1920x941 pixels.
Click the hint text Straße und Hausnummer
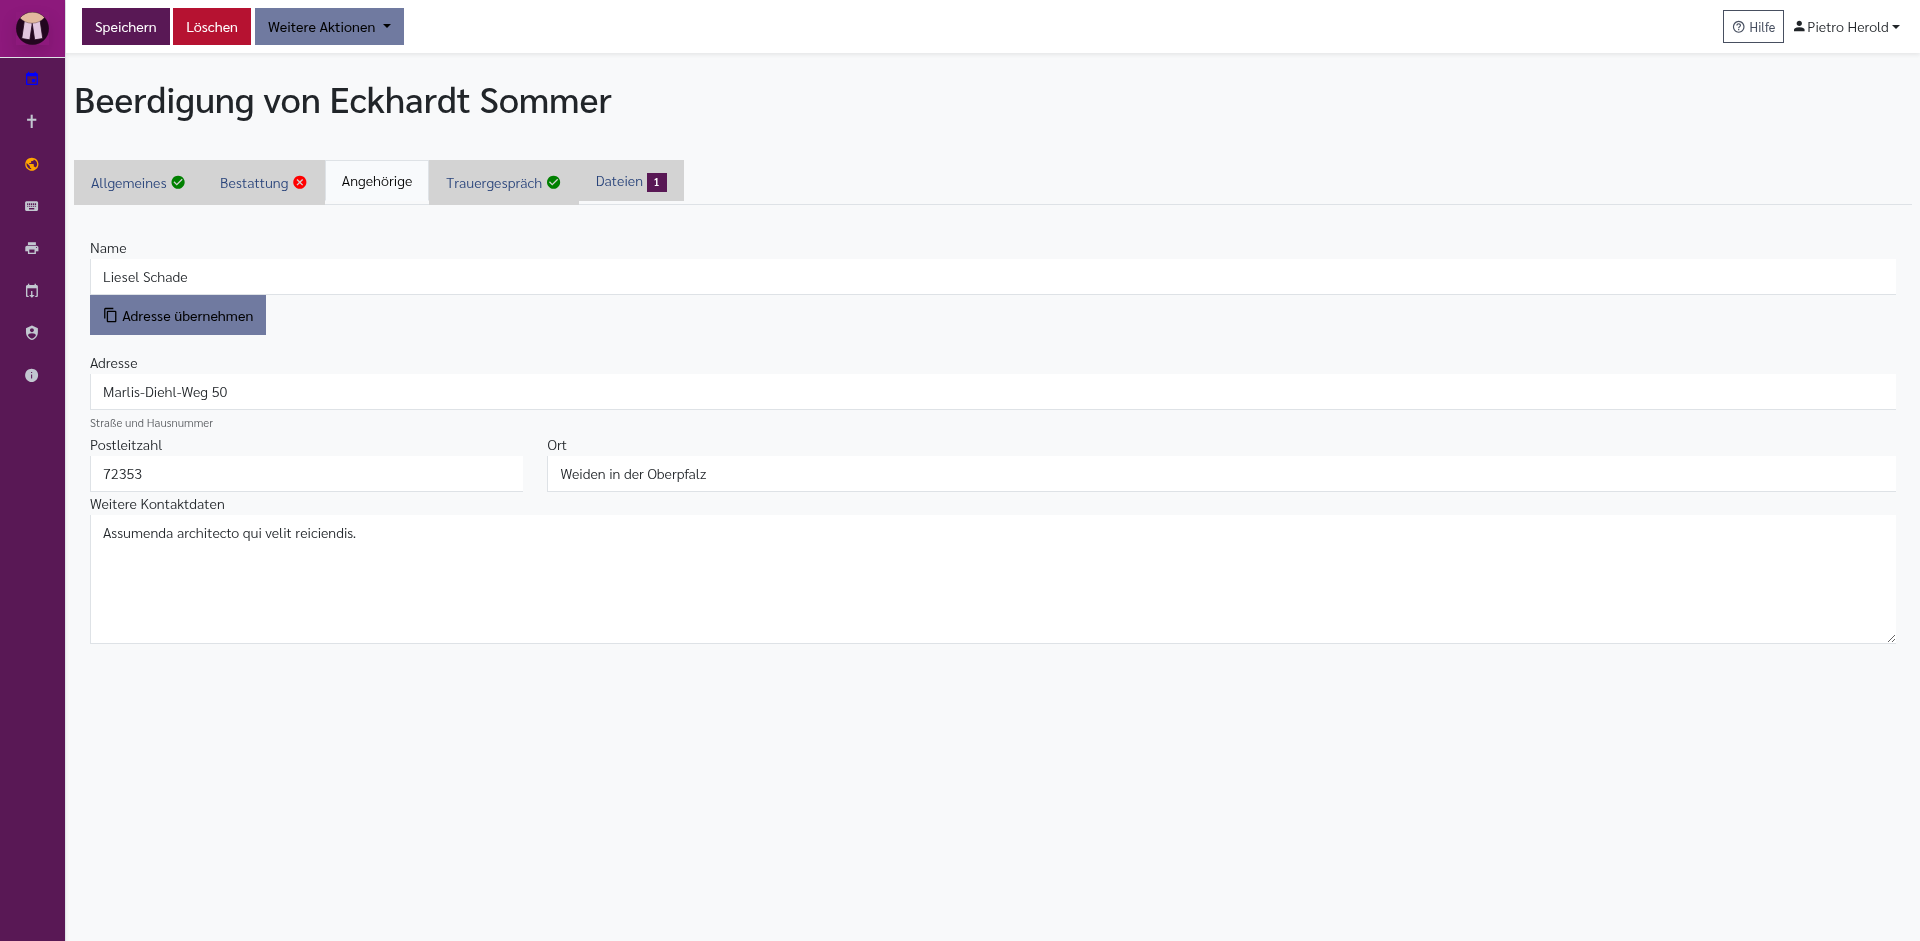[x=151, y=423]
